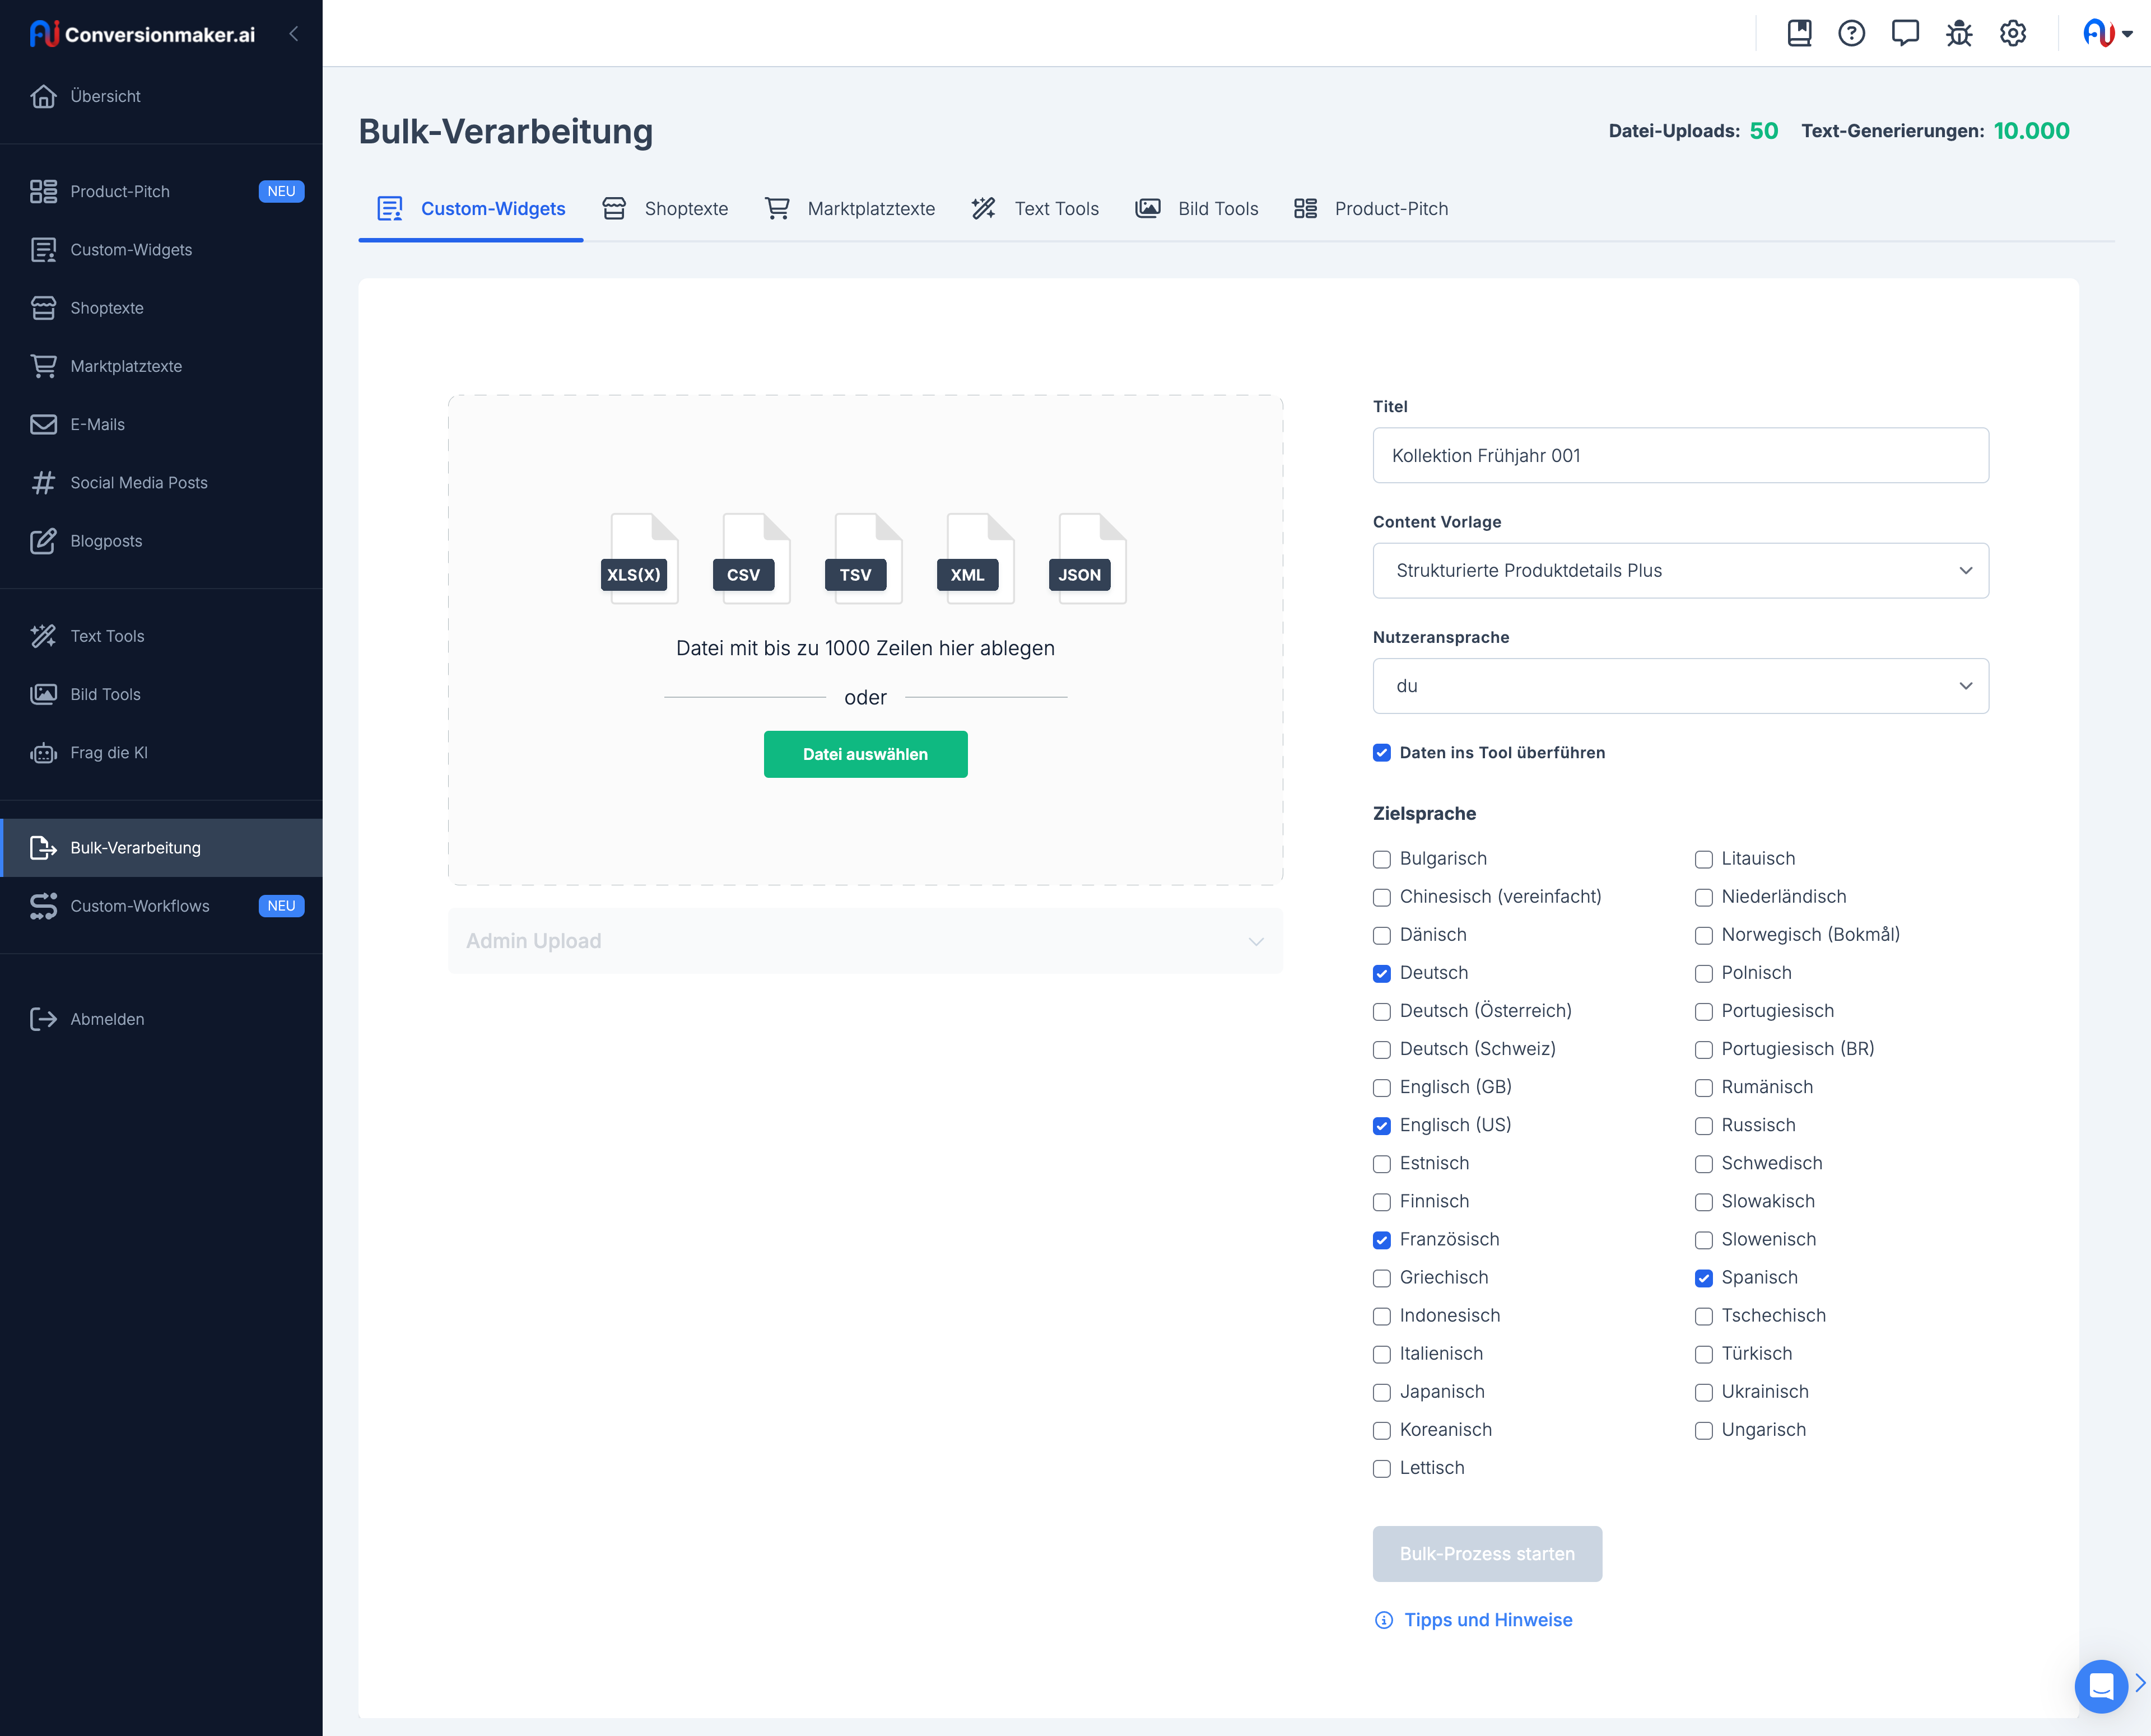The width and height of the screenshot is (2151, 1736).
Task: Click Bulk-Prozess starten button
Action: click(x=1487, y=1553)
